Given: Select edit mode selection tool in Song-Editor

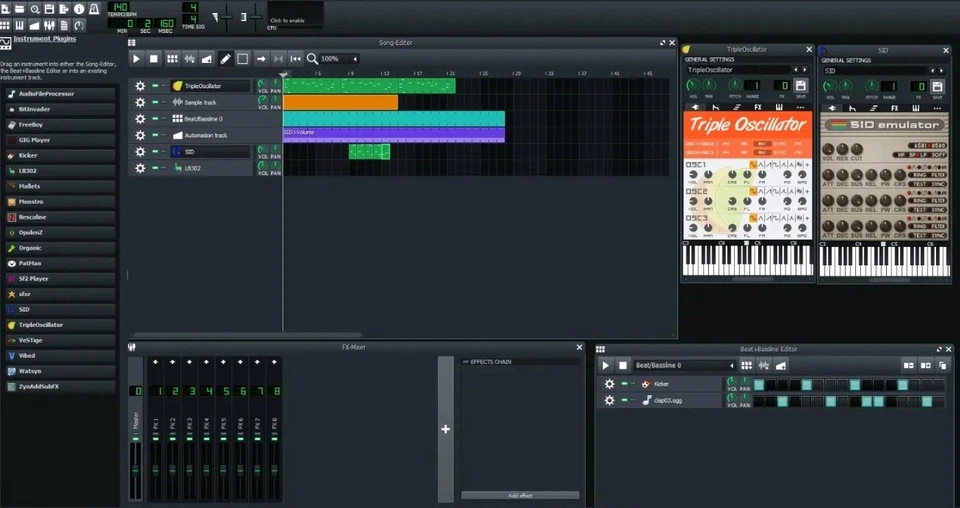Looking at the screenshot, I should pyautogui.click(x=242, y=59).
